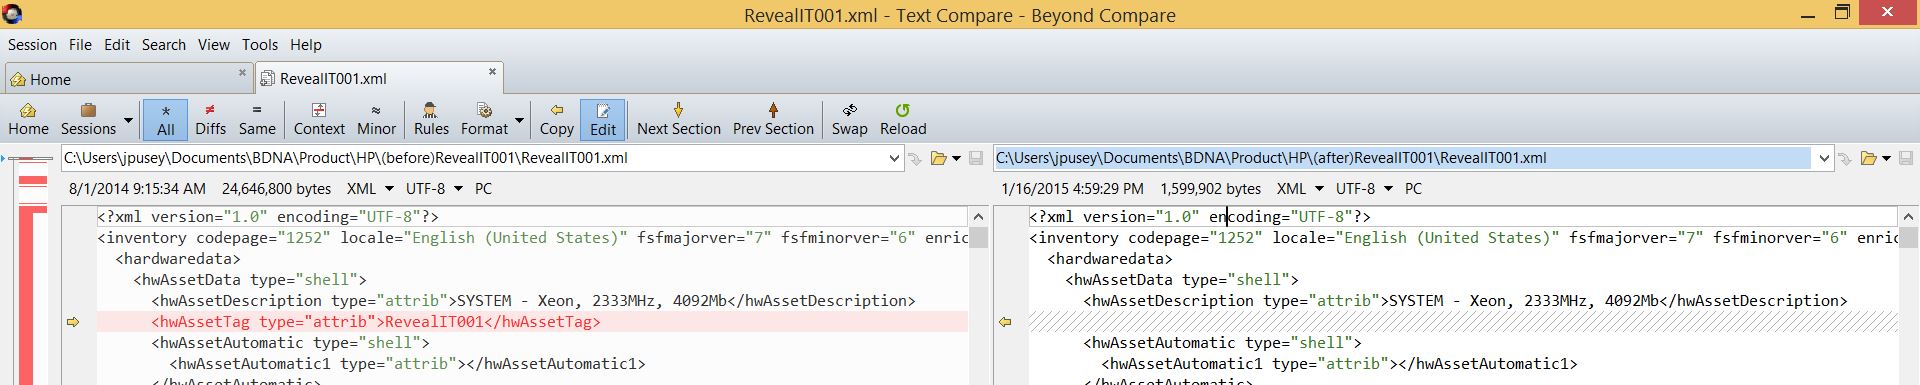This screenshot has width=1920, height=385.
Task: Toggle the All display filter
Action: coord(166,119)
